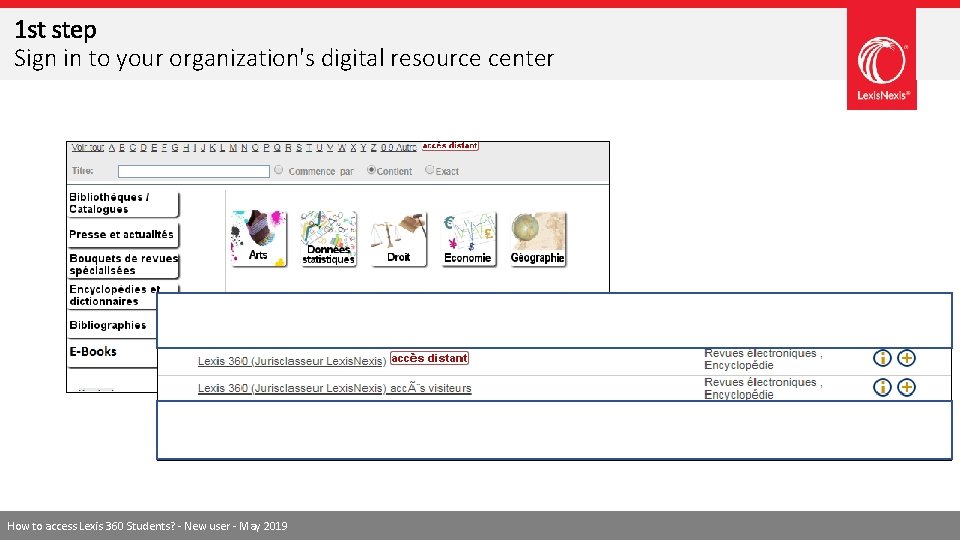Open the Bibliographies category
Viewport: 960px width, 540px height.
112,325
